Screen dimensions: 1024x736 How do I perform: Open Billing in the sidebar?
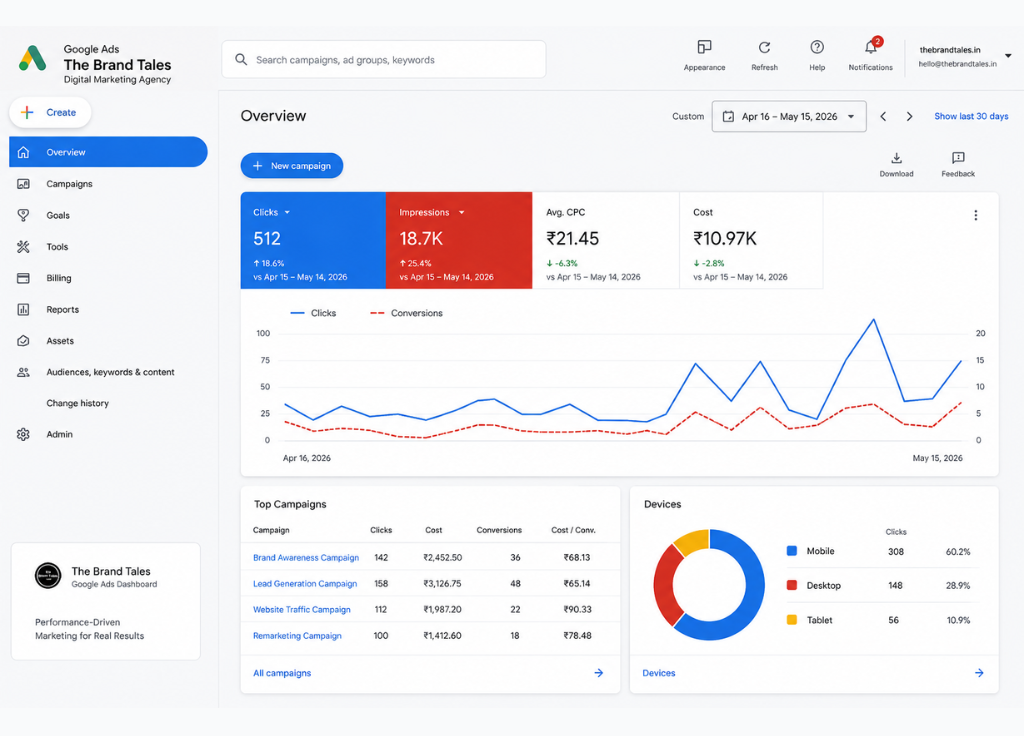coord(59,278)
